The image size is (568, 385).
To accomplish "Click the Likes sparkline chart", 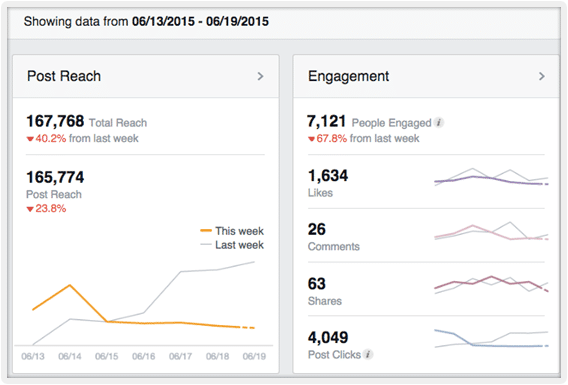I will point(492,177).
